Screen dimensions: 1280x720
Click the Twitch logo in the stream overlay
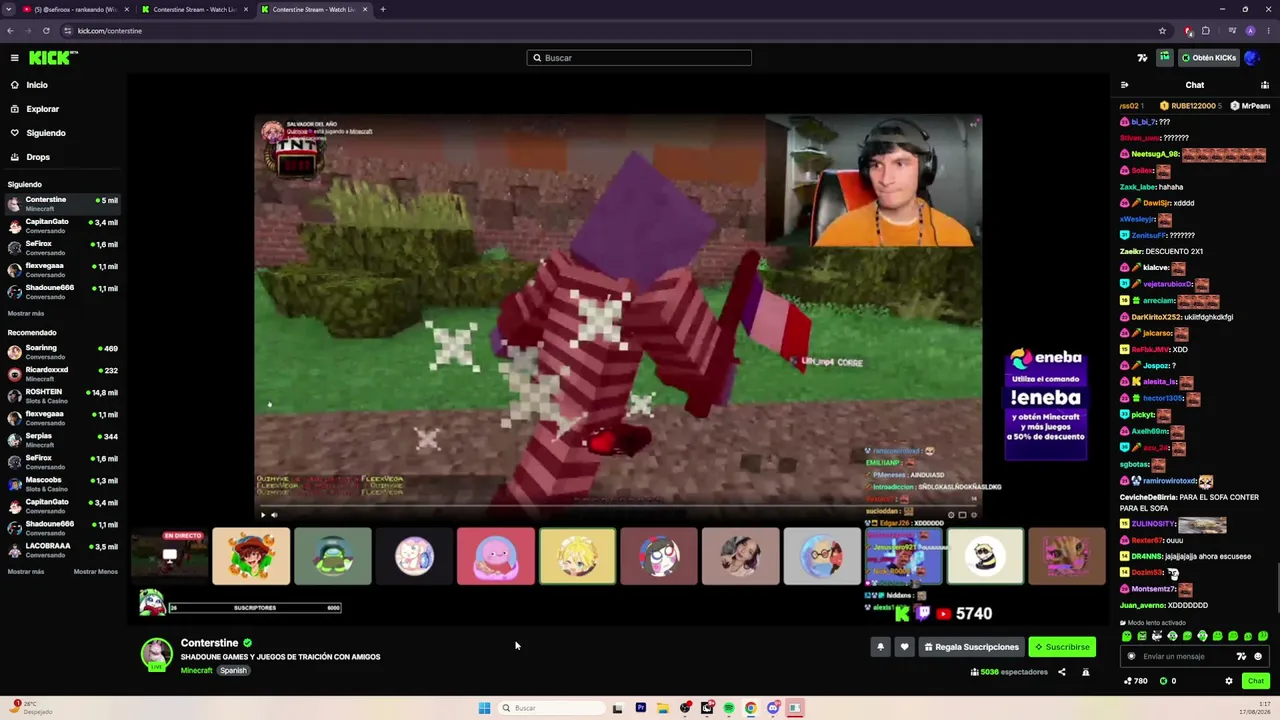923,614
